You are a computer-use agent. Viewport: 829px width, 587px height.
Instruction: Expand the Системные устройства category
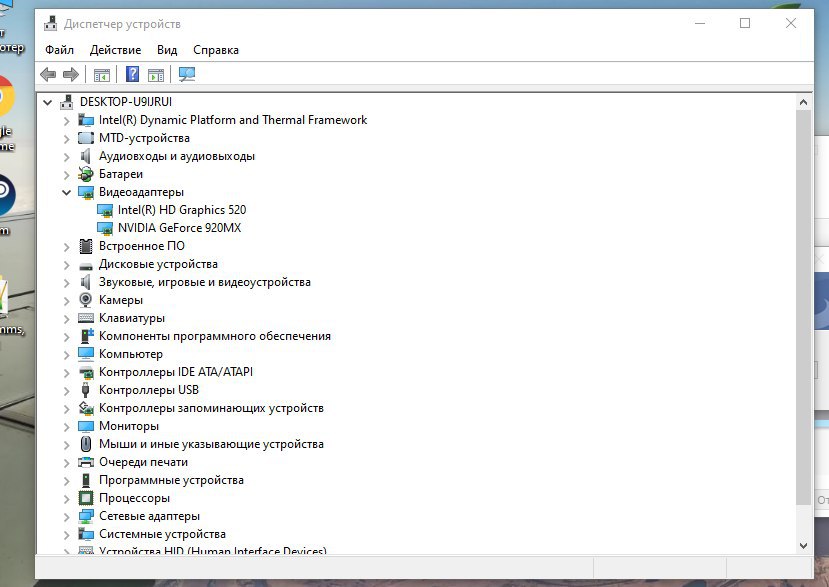coord(66,535)
